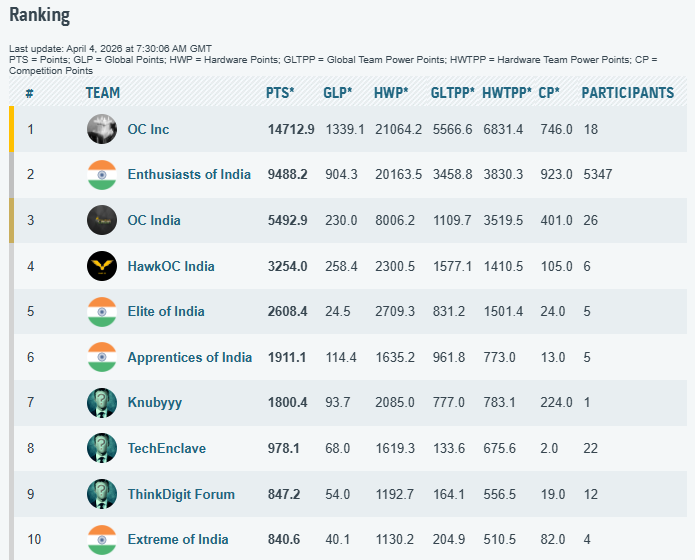The width and height of the screenshot is (695, 560).
Task: Click the Enthusiasts of India flag avatar
Action: click(x=102, y=175)
